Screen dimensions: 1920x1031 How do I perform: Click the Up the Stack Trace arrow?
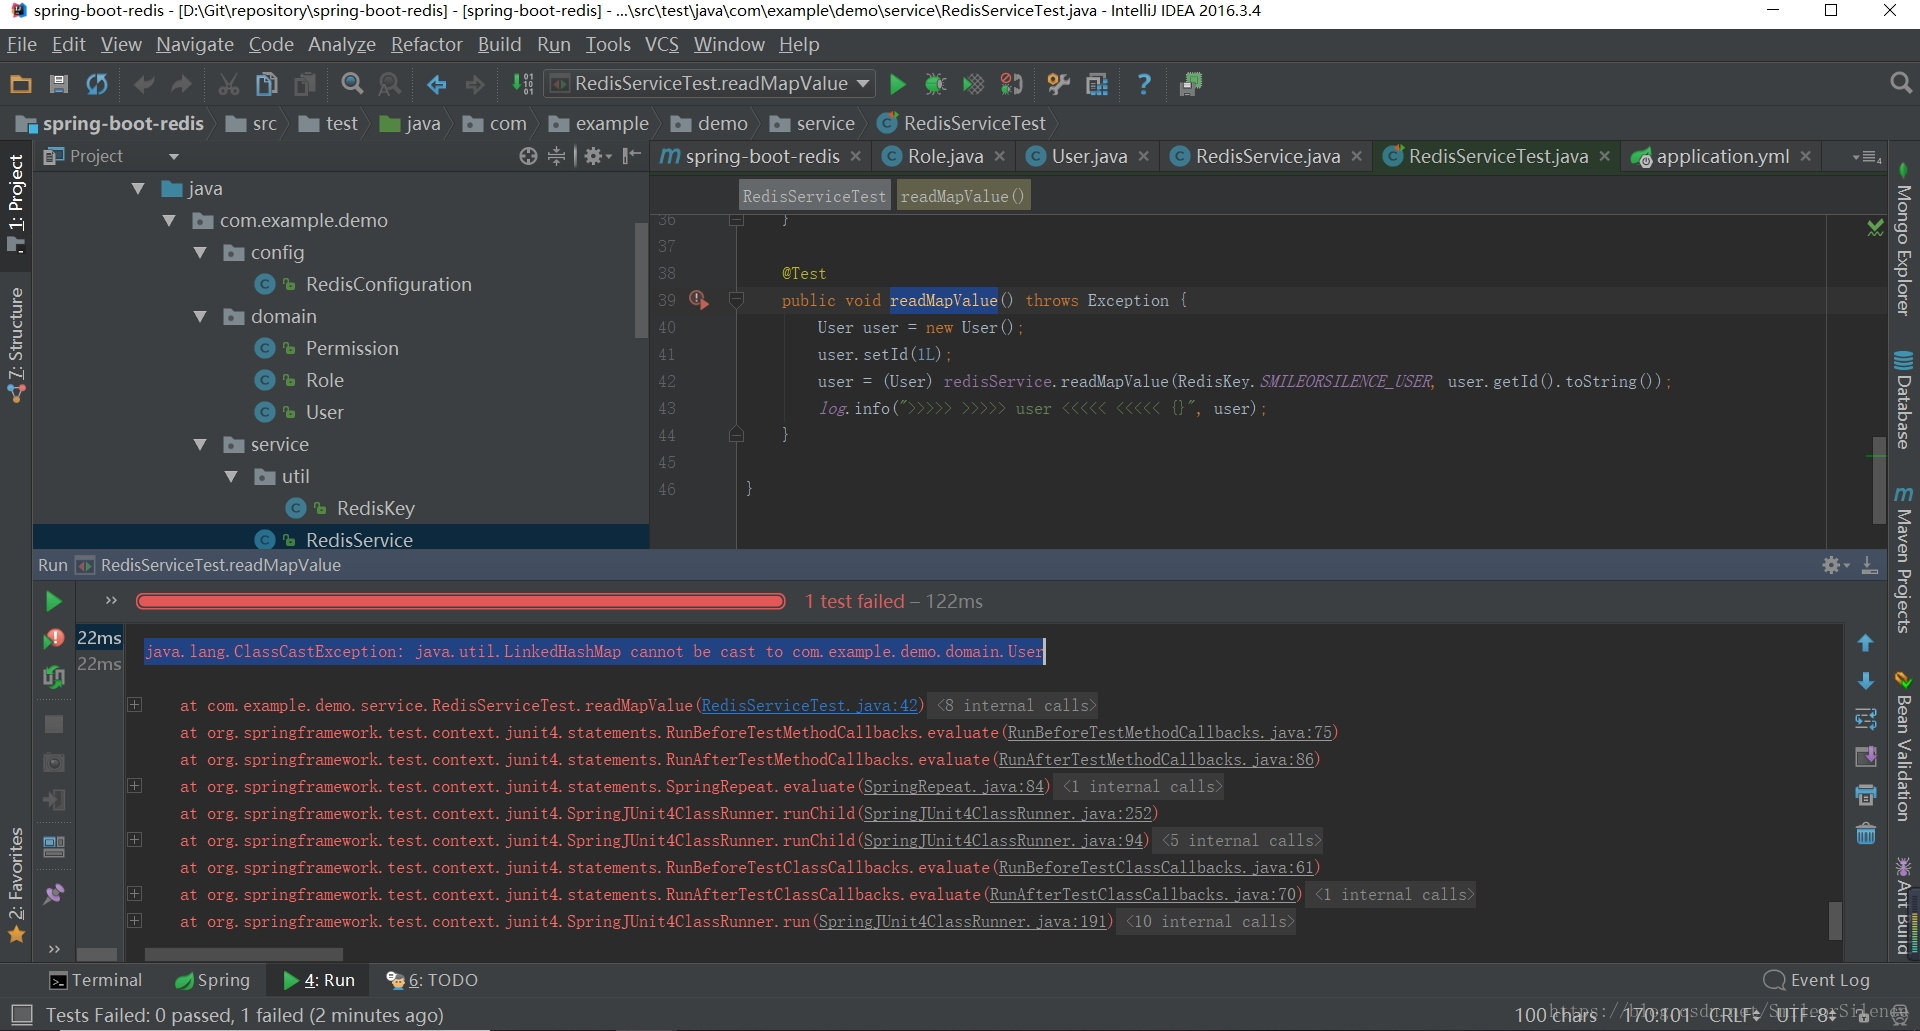pyautogui.click(x=1865, y=643)
